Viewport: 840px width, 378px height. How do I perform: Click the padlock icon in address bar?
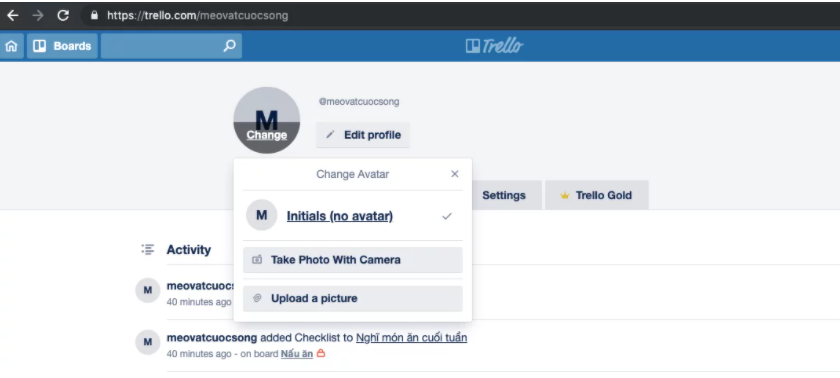(x=95, y=16)
